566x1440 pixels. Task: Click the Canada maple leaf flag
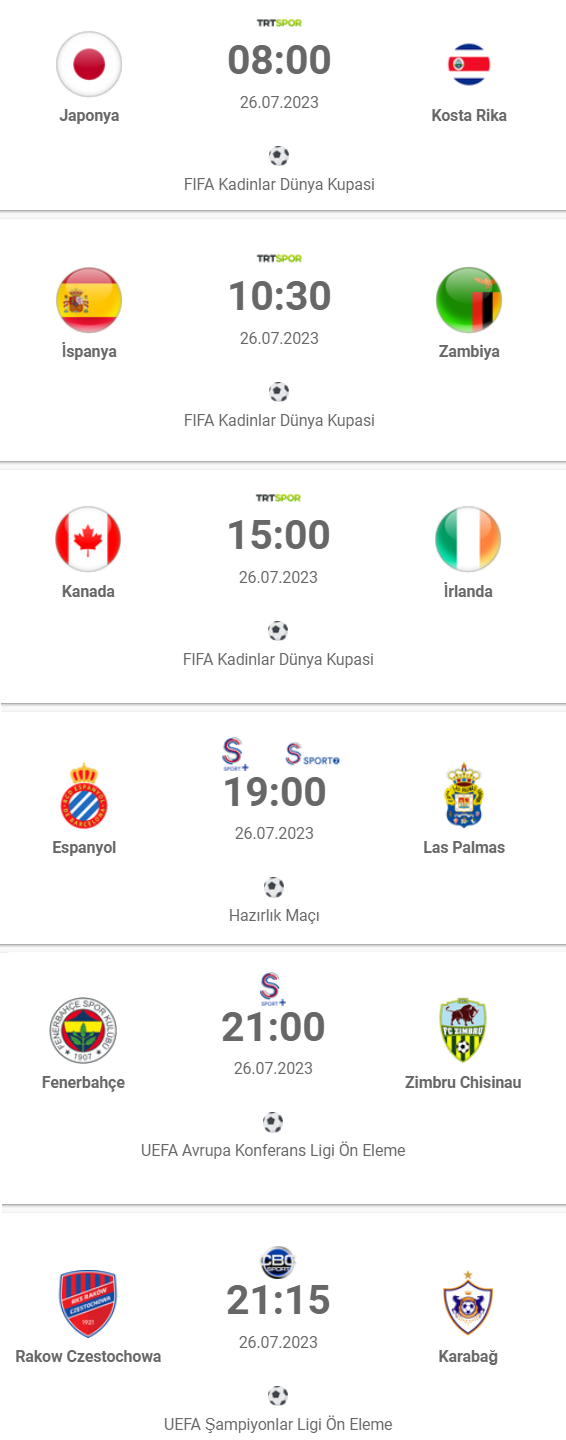coord(88,540)
